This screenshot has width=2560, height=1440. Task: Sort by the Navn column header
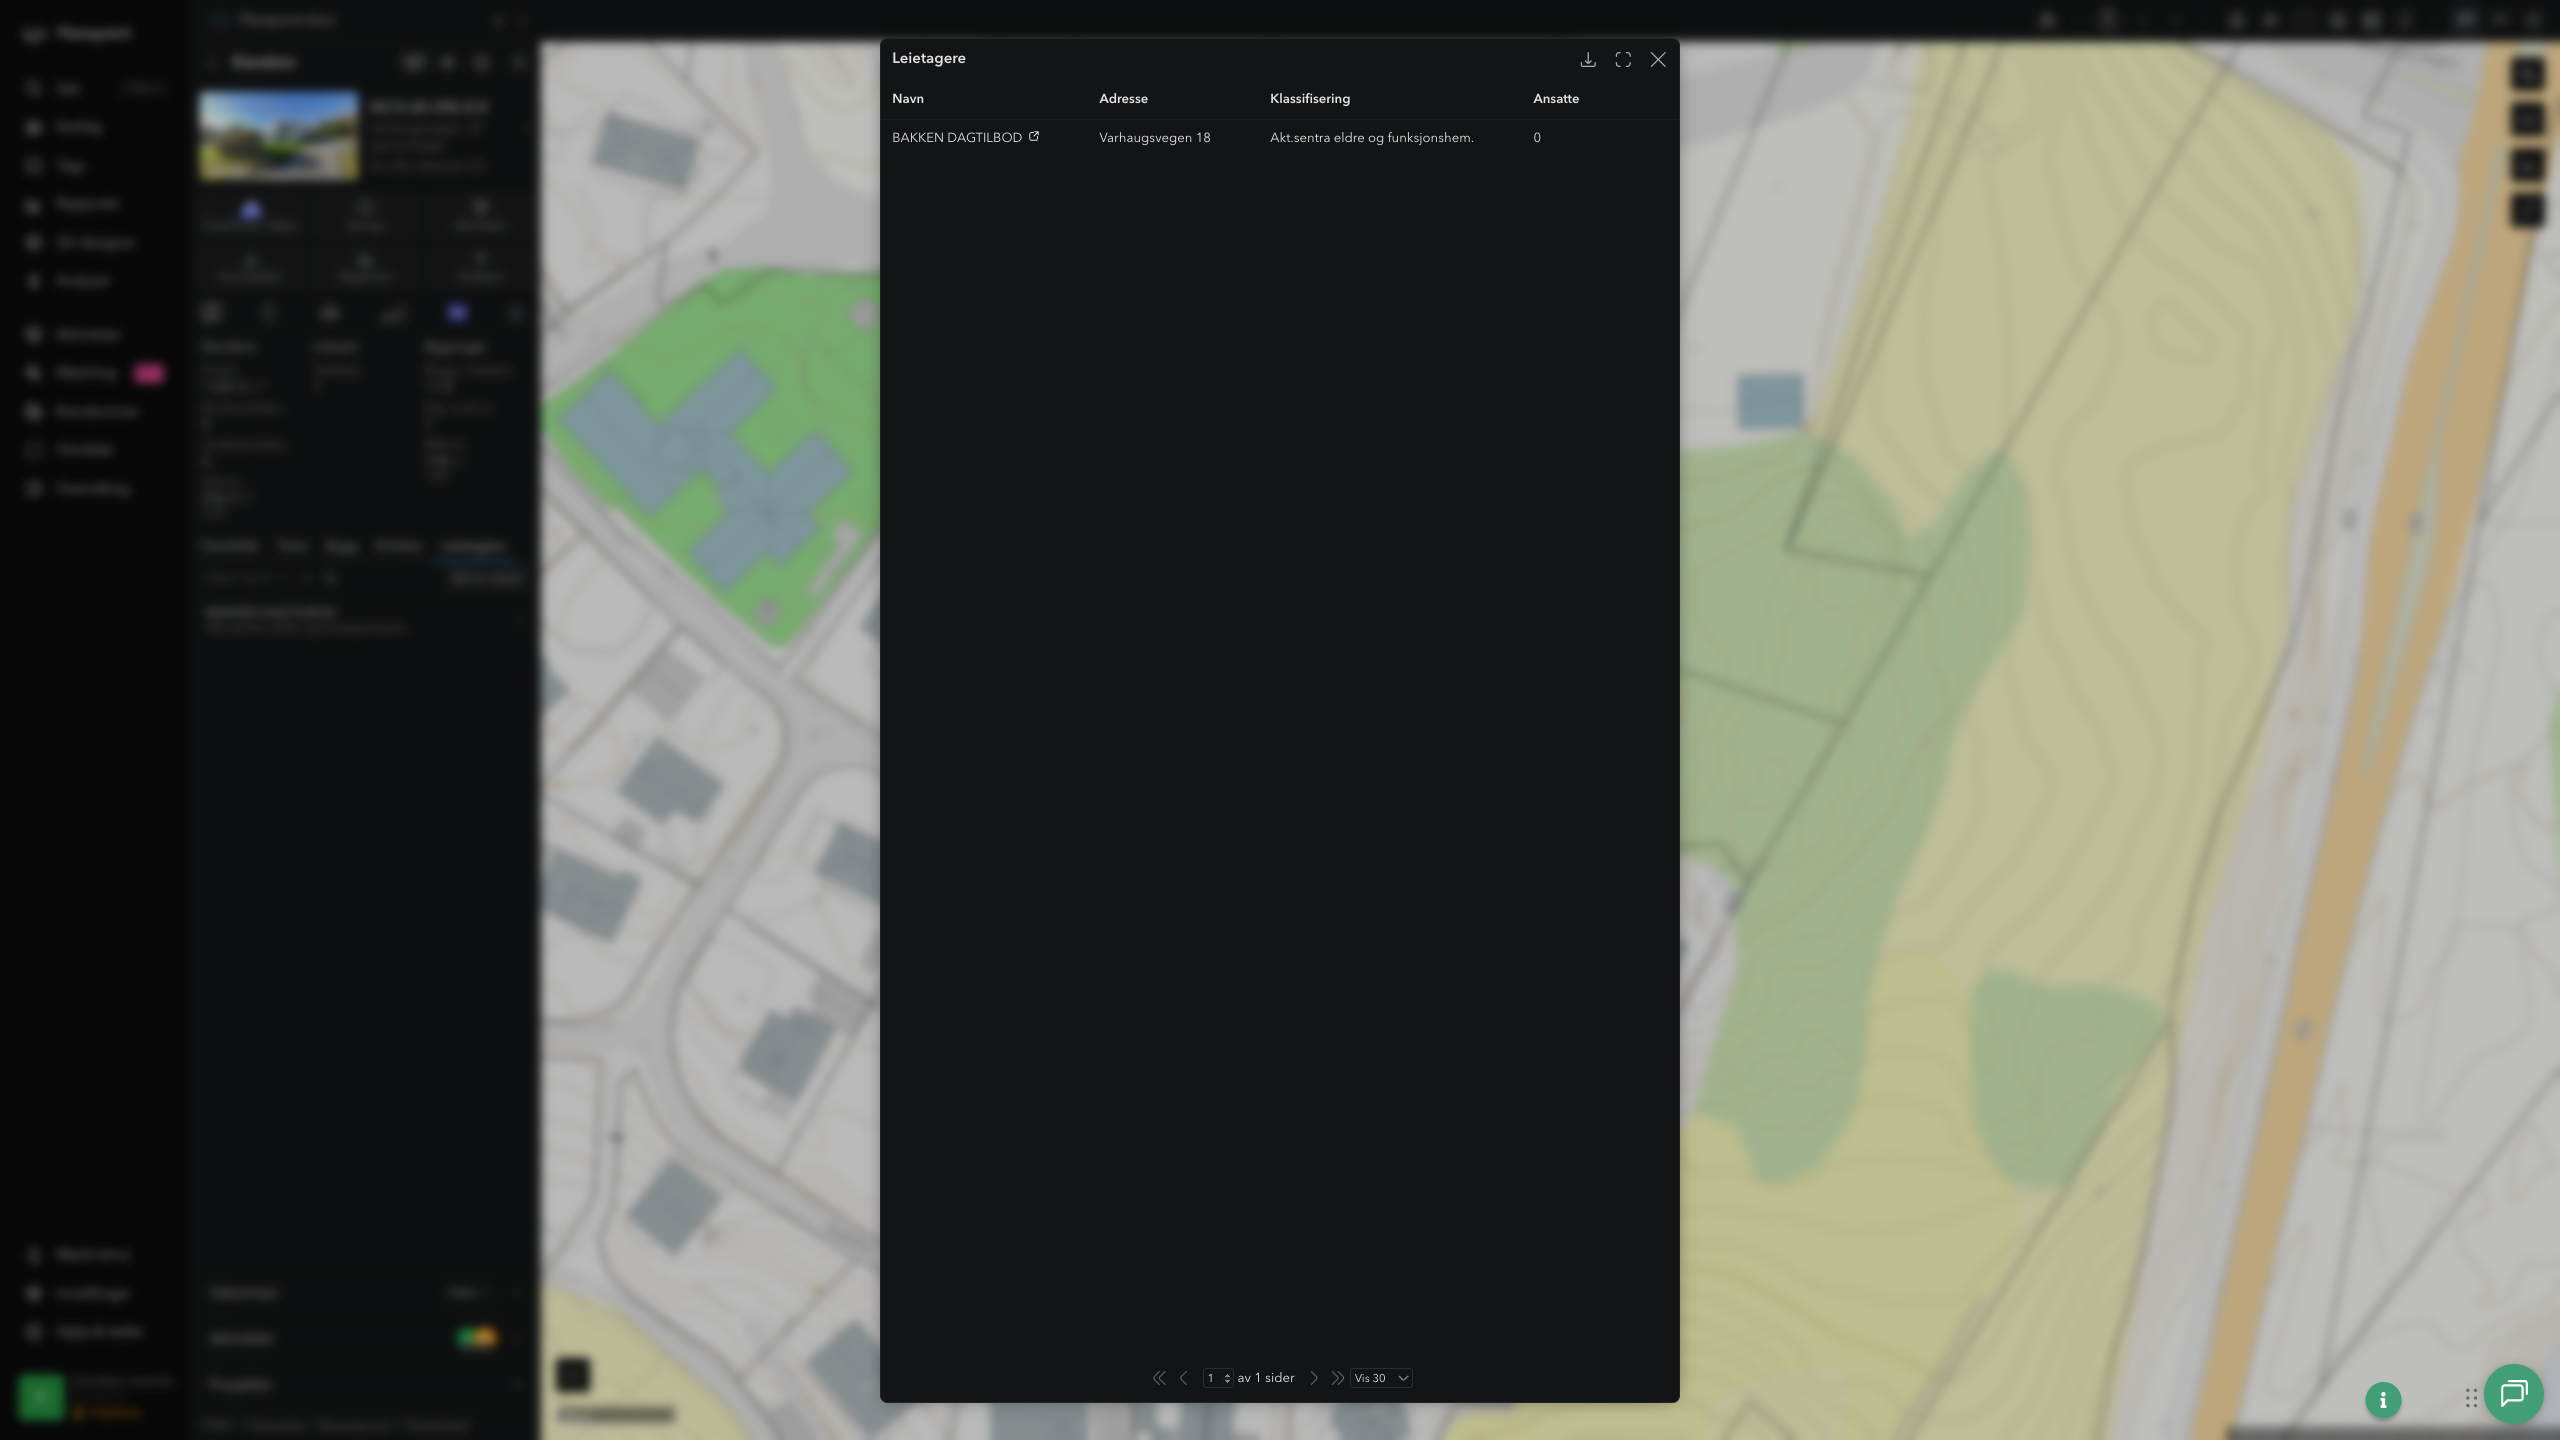click(x=908, y=99)
